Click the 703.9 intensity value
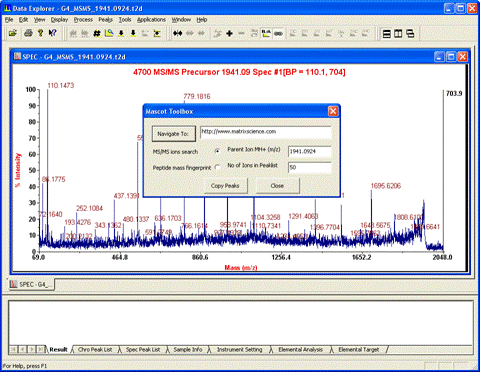480x372 pixels. (x=454, y=93)
